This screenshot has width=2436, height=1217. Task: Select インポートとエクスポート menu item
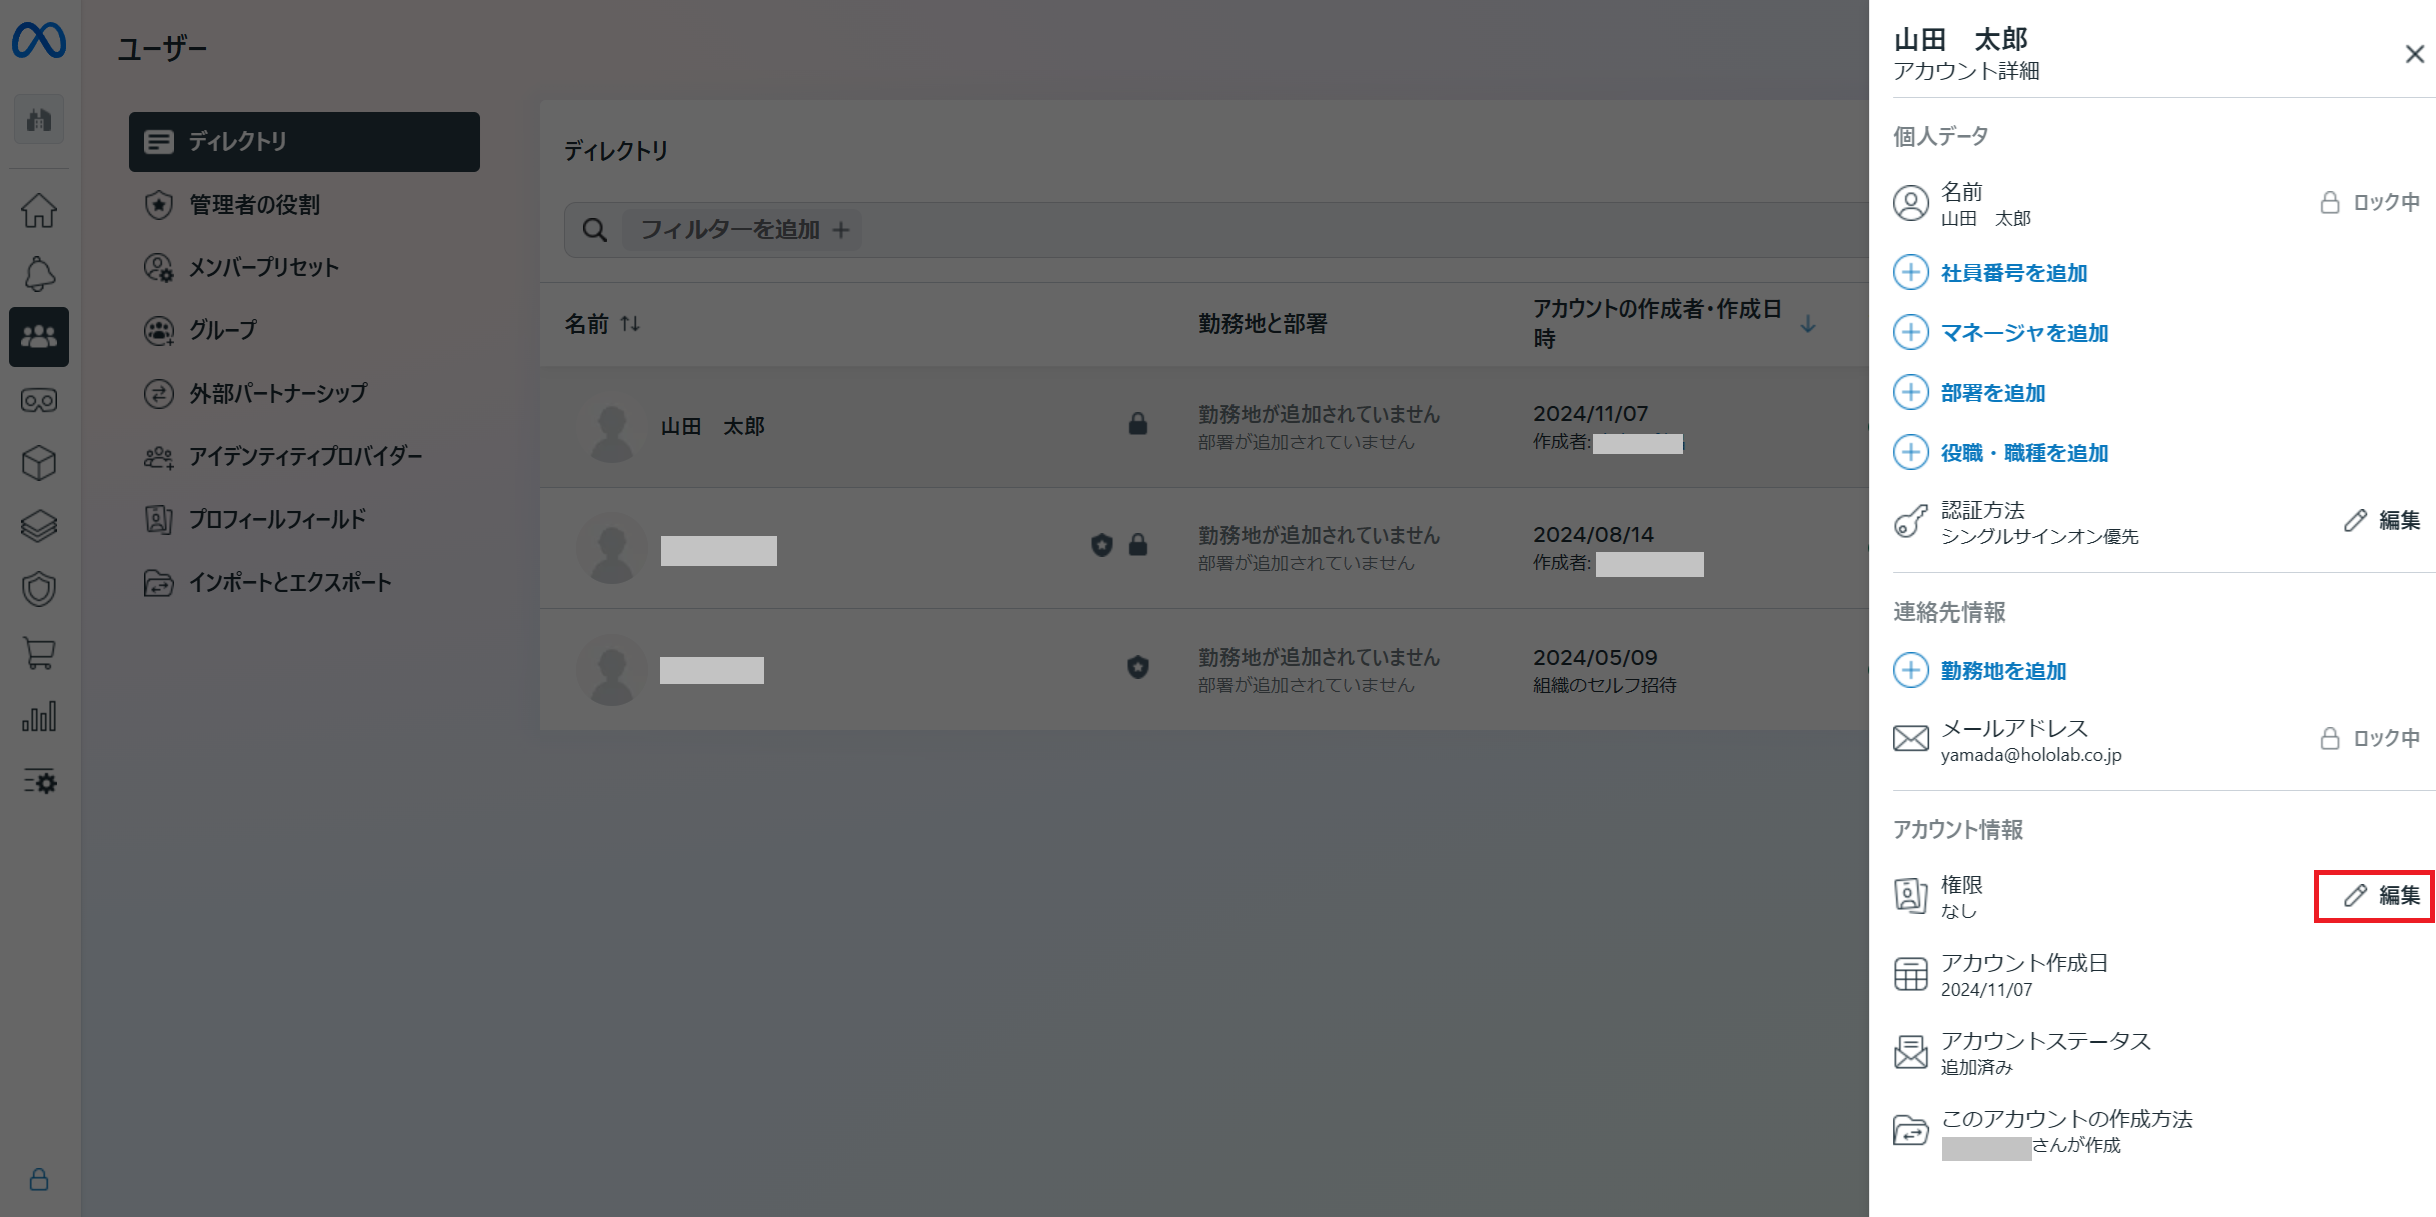point(290,582)
